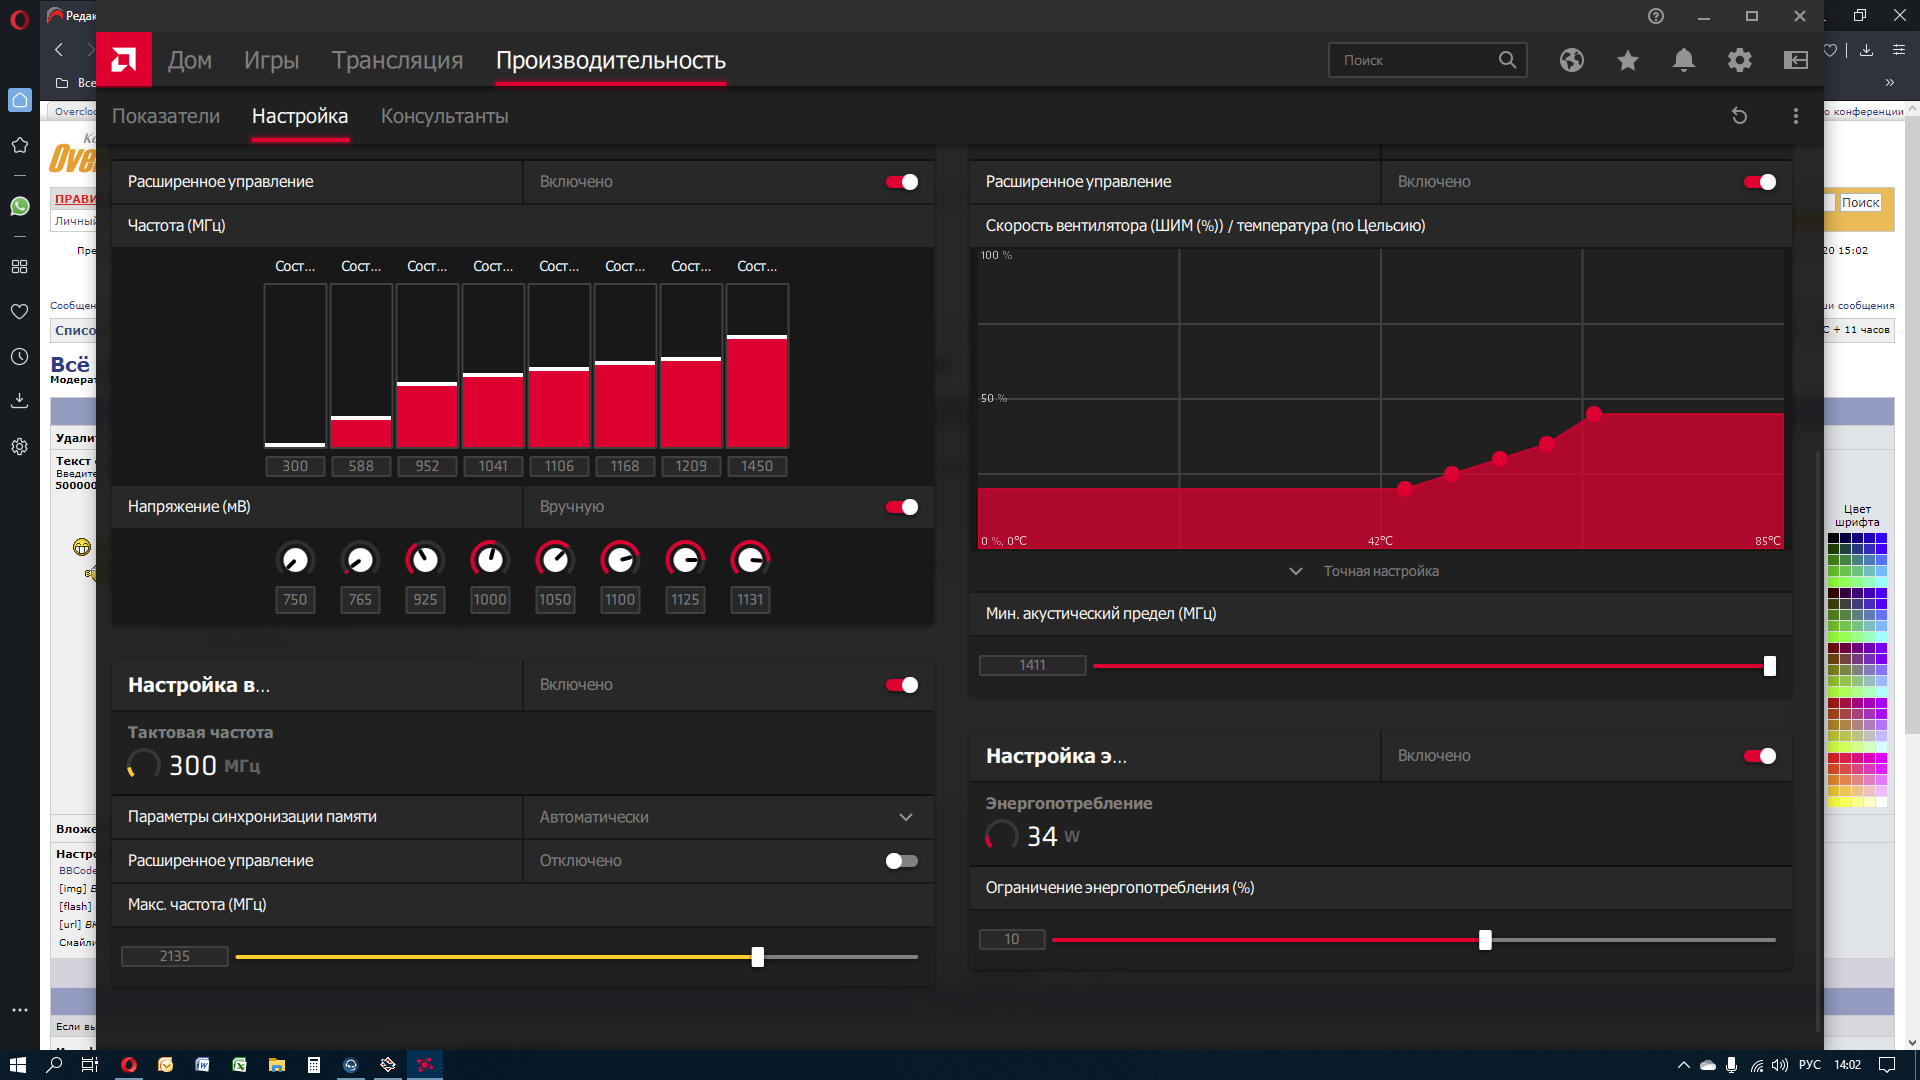Click the help question mark icon
Screen dimensions: 1920x1080
point(1655,16)
